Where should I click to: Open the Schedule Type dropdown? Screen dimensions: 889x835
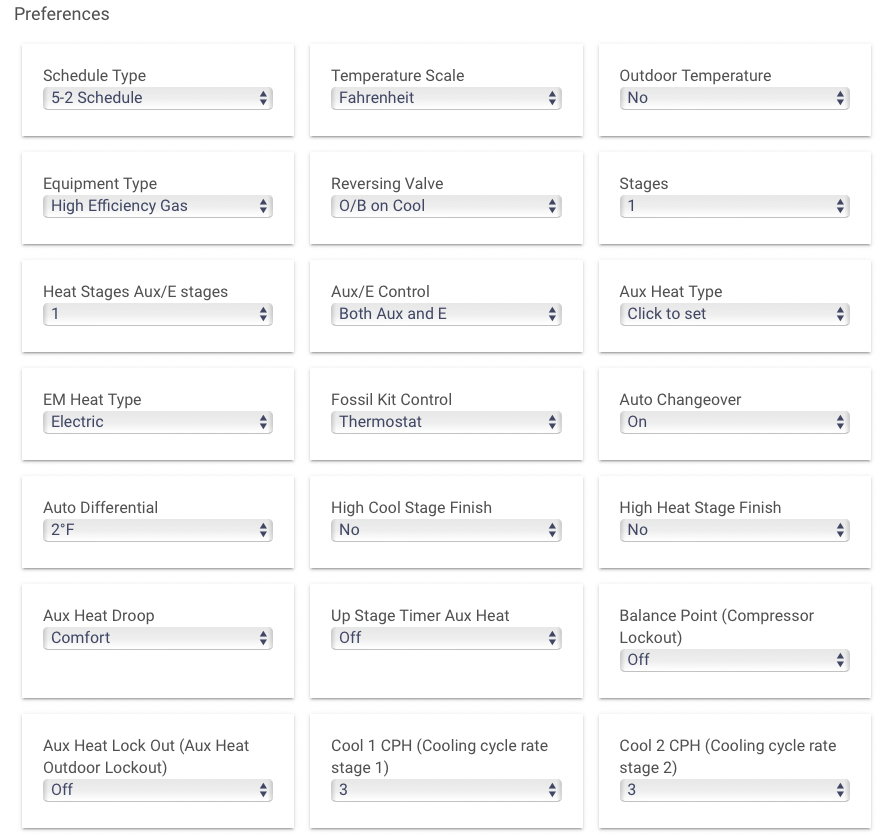tap(158, 98)
